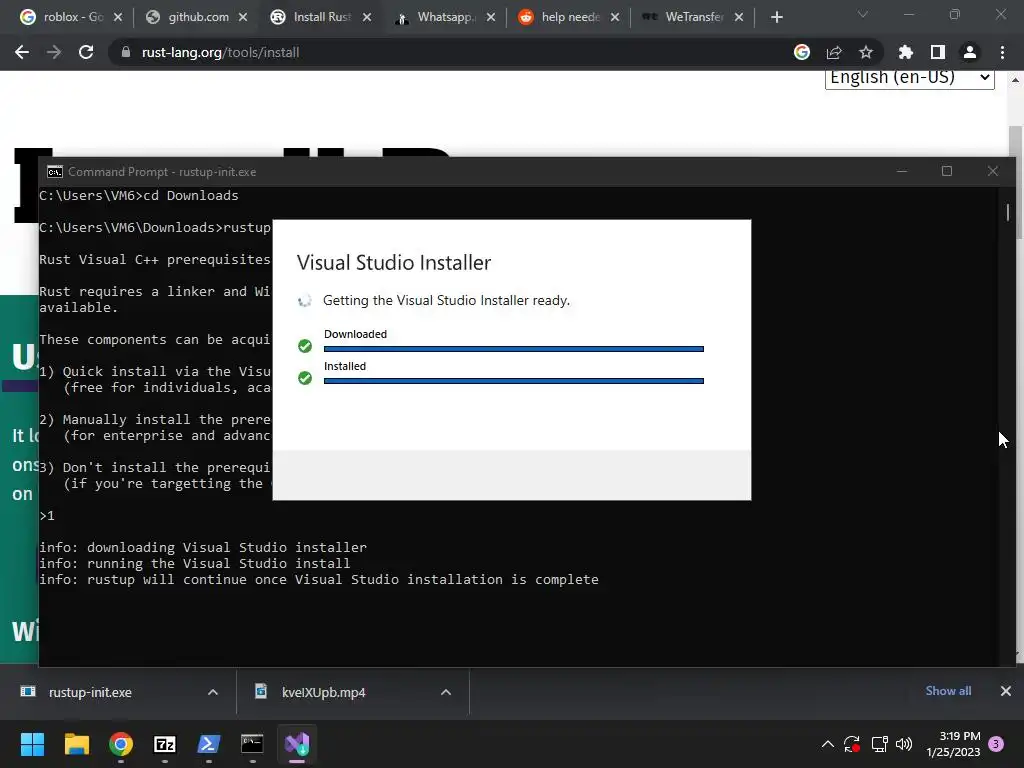Viewport: 1024px width, 768px height.
Task: Click the Downloaded progress bar
Action: coord(513,349)
